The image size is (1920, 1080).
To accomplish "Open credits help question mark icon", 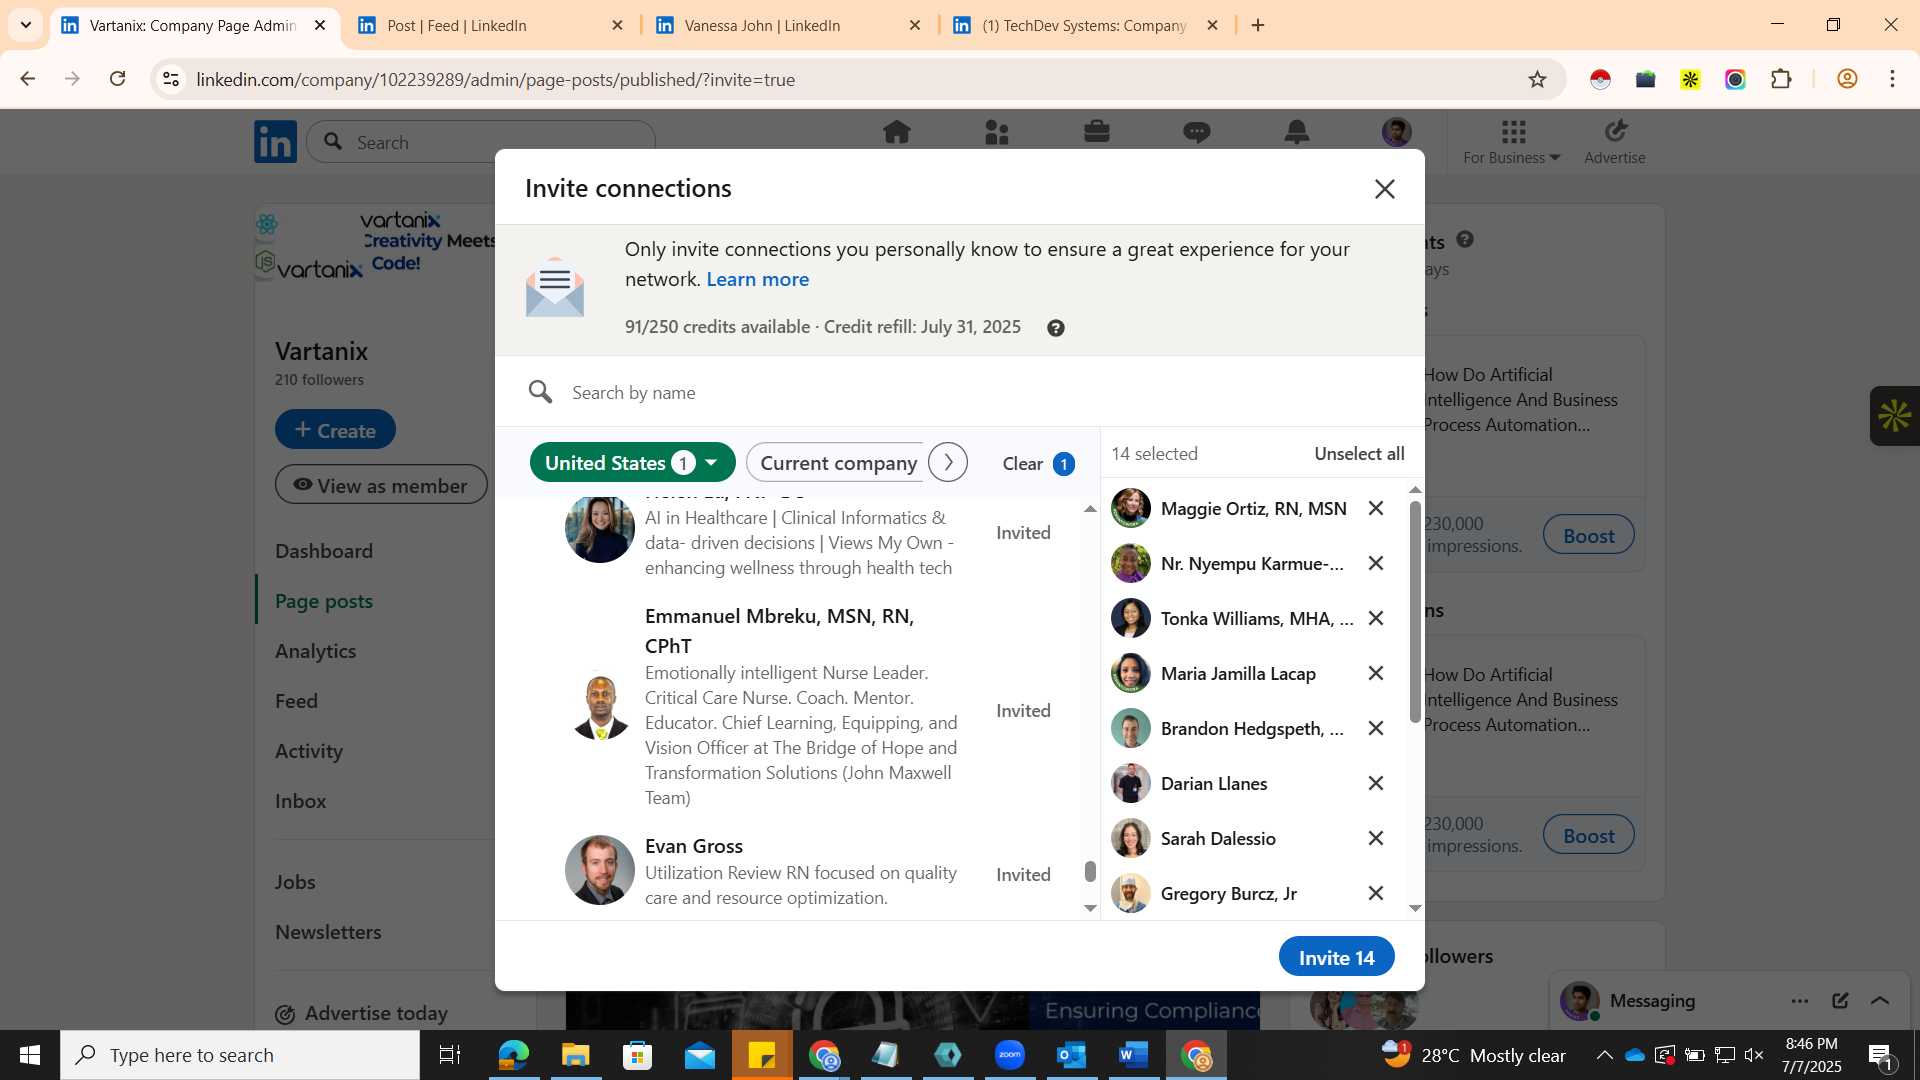I will [1055, 328].
